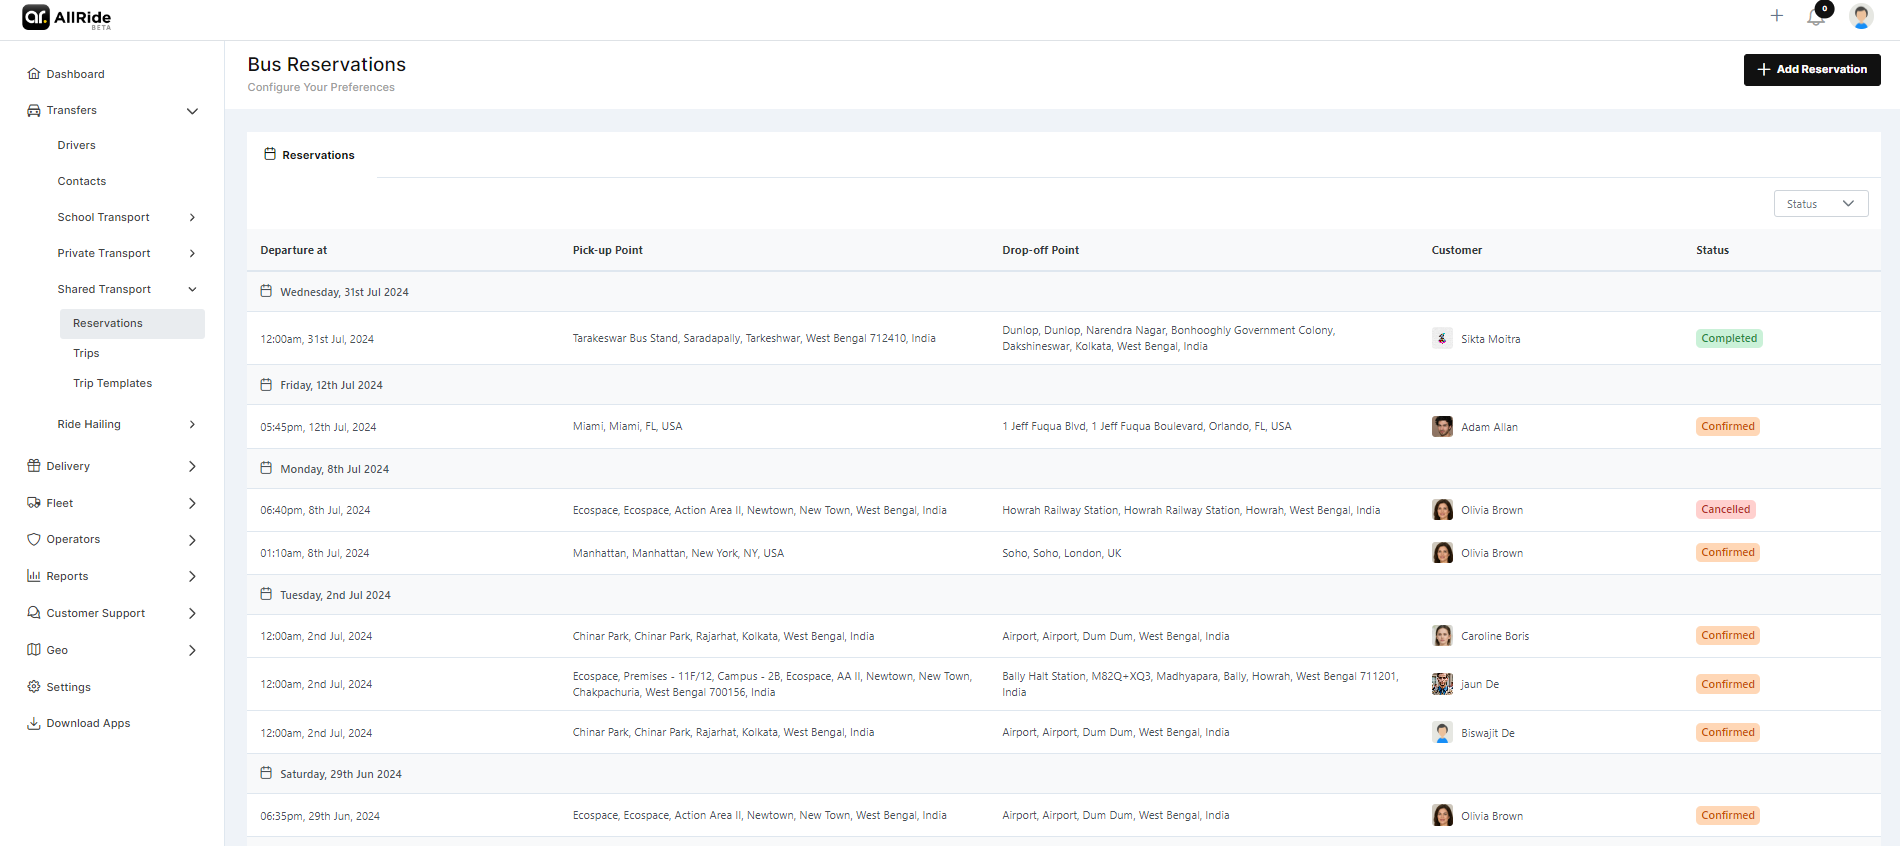Screen dimensions: 1900x846
Task: Go to the Drivers page
Action: (77, 145)
